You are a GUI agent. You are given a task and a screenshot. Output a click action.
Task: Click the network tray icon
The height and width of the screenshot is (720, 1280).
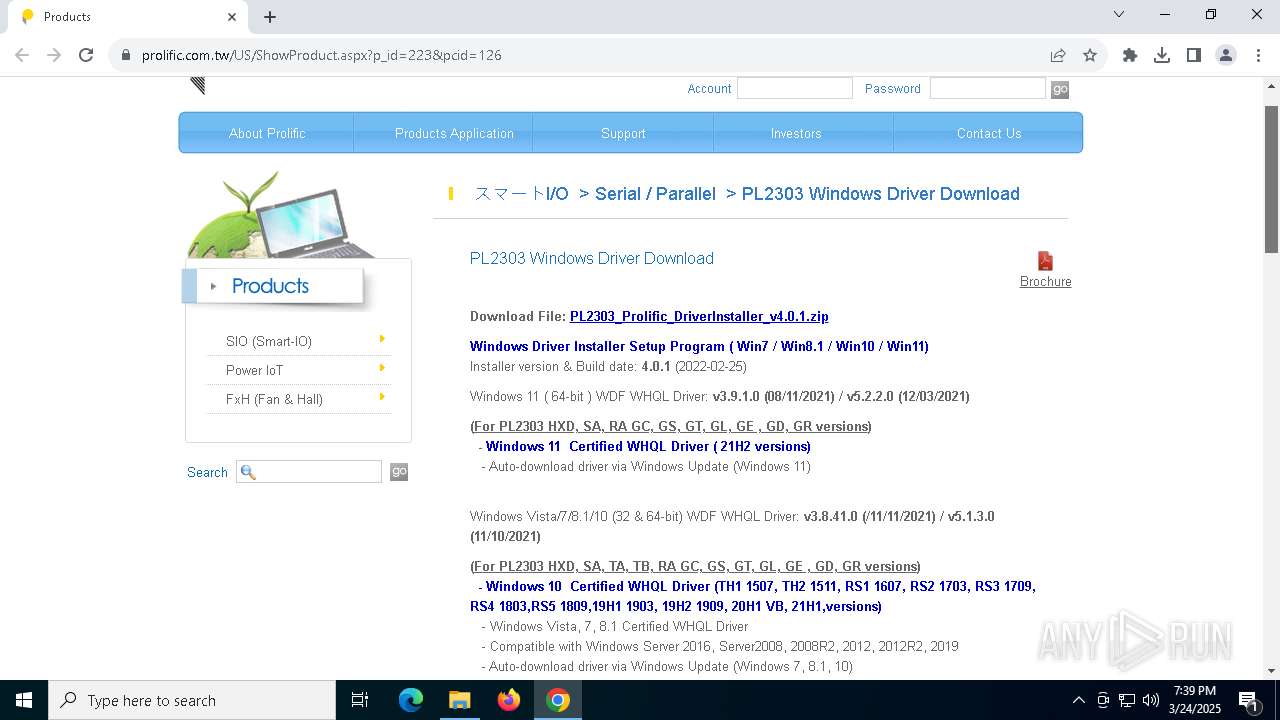[x=1127, y=700]
